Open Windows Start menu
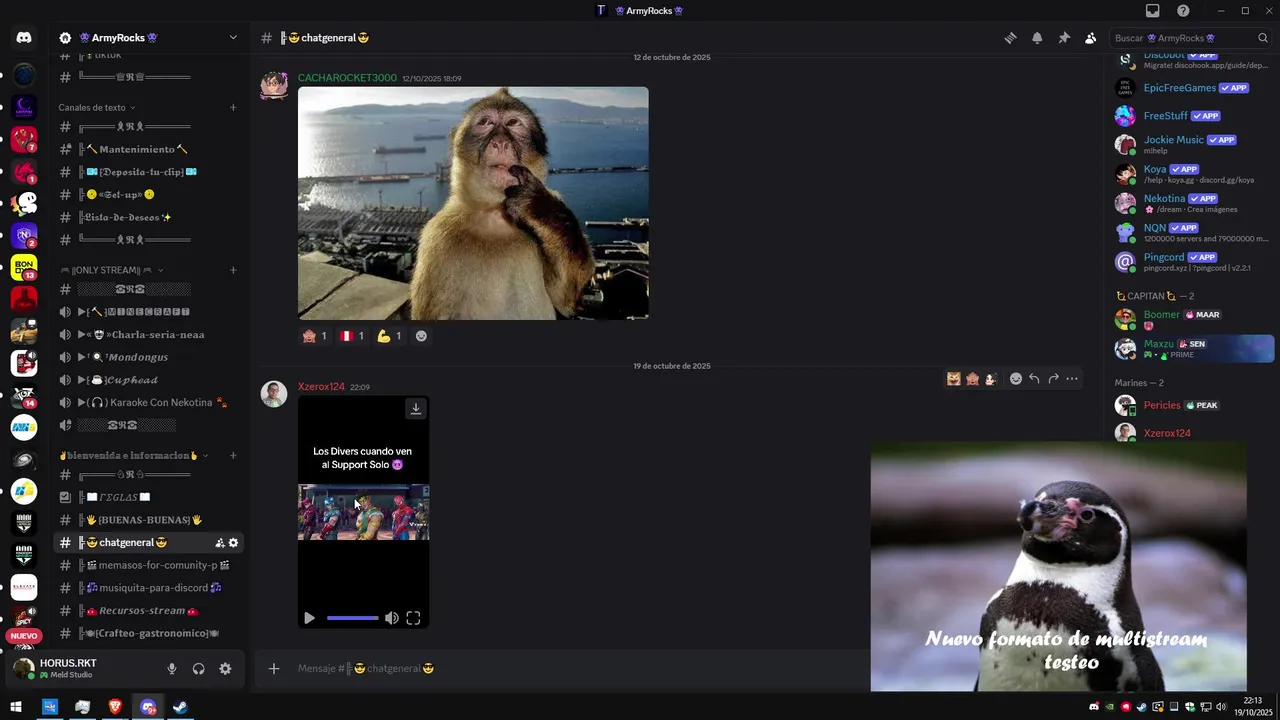The image size is (1280, 720). click(x=16, y=707)
